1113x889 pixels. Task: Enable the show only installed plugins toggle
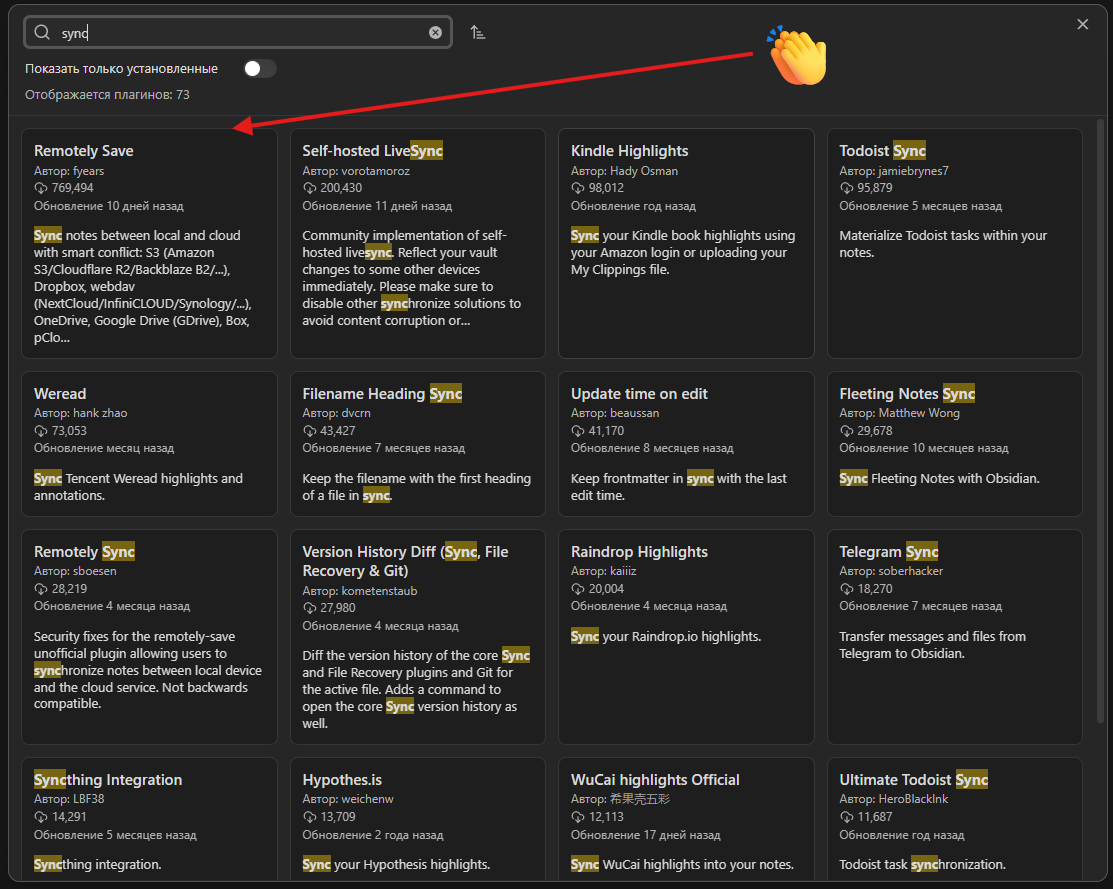click(260, 68)
